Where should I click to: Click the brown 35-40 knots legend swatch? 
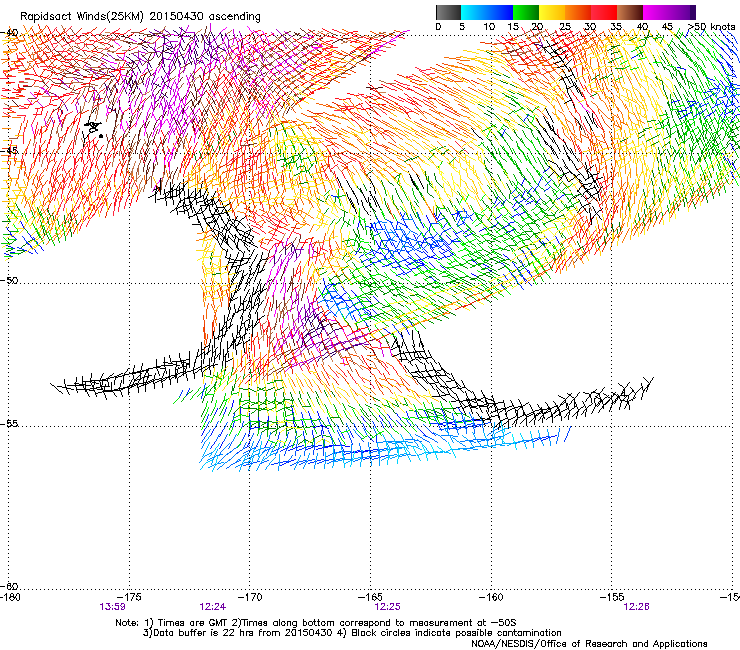pos(630,12)
